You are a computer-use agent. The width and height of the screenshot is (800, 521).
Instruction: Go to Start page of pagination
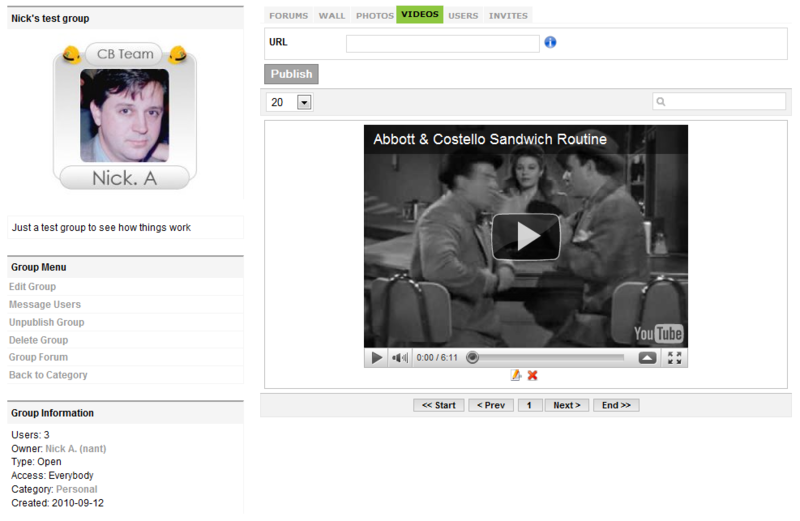[x=439, y=405]
